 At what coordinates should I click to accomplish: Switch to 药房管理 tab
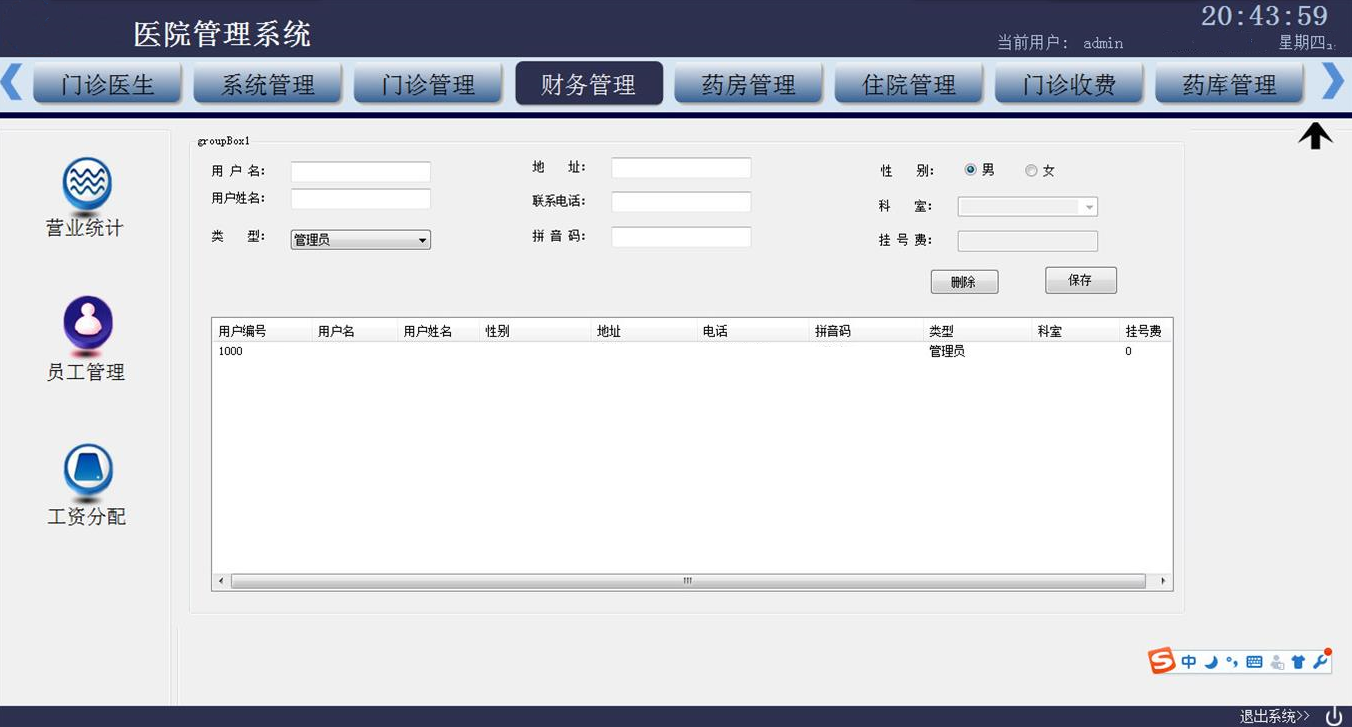[749, 84]
